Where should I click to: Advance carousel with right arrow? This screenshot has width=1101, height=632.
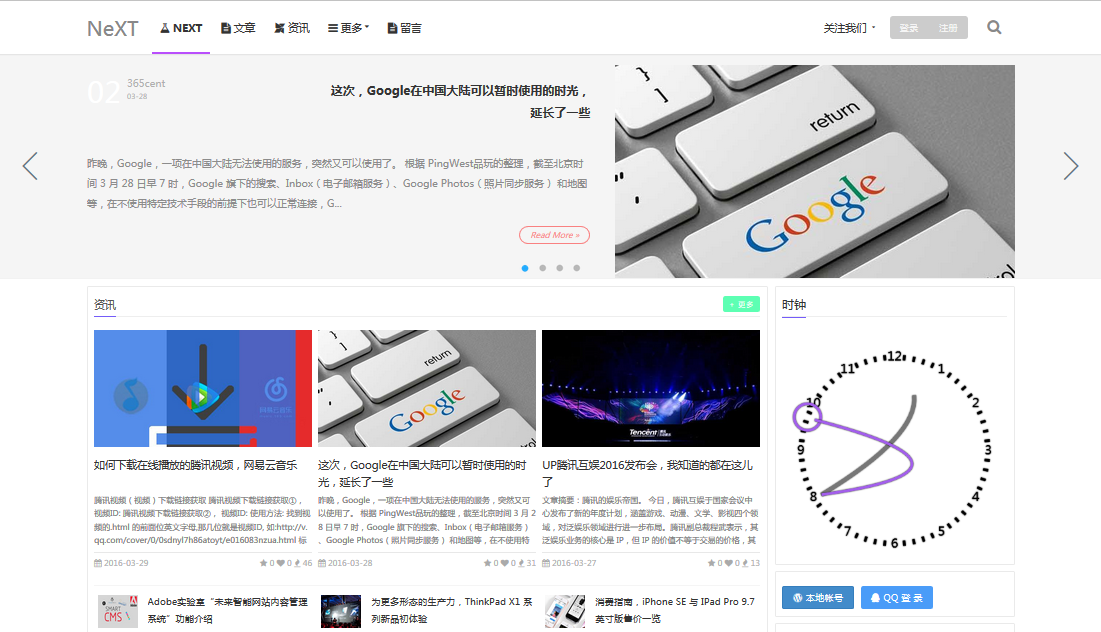tap(1071, 166)
